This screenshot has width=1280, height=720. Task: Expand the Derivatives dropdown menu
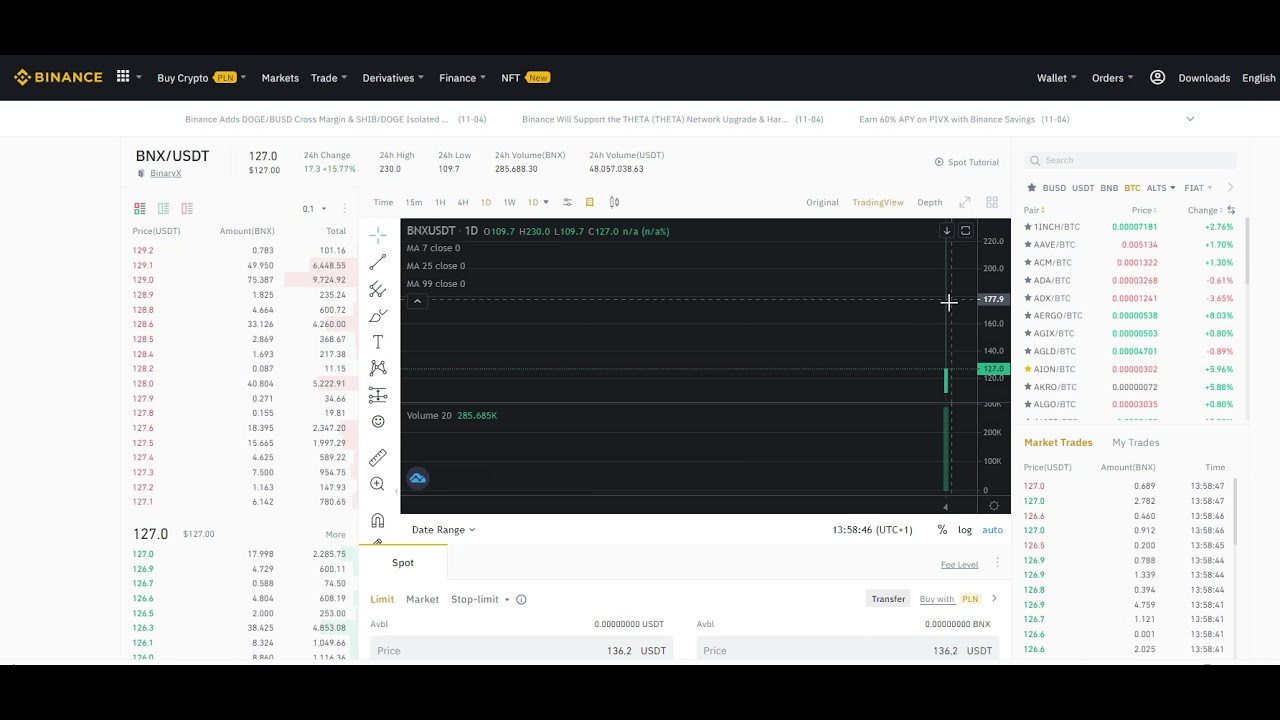393,78
